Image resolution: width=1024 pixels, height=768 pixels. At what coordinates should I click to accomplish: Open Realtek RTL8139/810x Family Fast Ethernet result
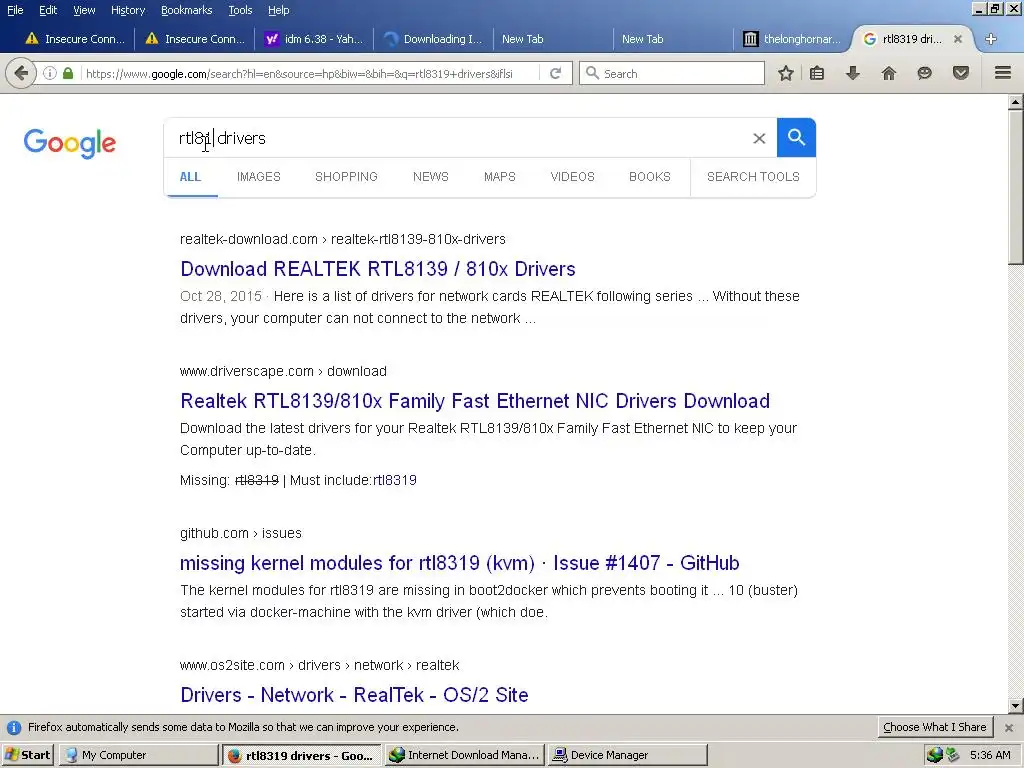(475, 401)
